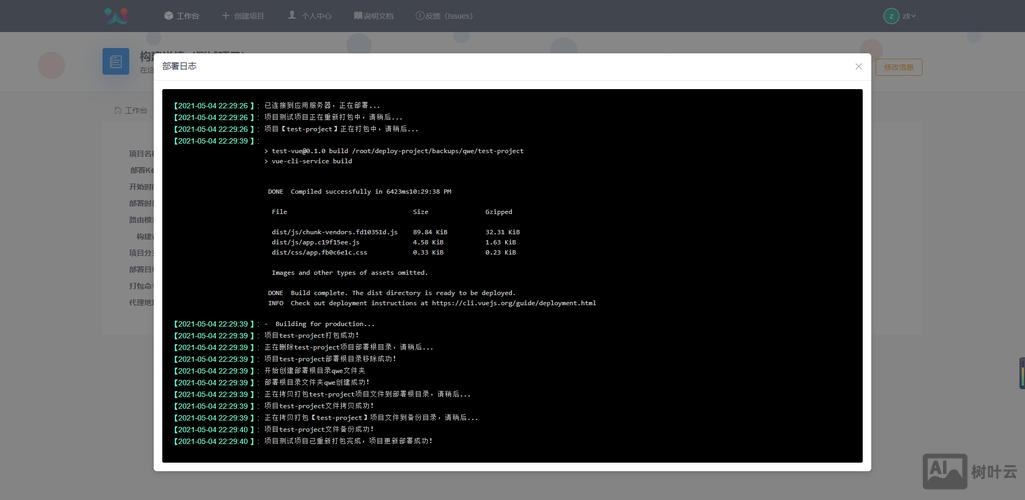This screenshot has width=1025, height=500.
Task: Click dist/js/chunk-vendors.fd10351d.js file name
Action: [335, 232]
